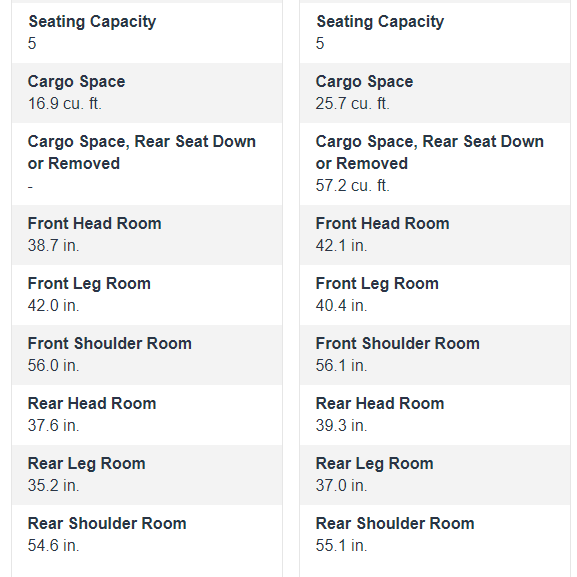Click the 57.2 cu. ft. value
Image resolution: width=577 pixels, height=577 pixels.
pyautogui.click(x=353, y=185)
